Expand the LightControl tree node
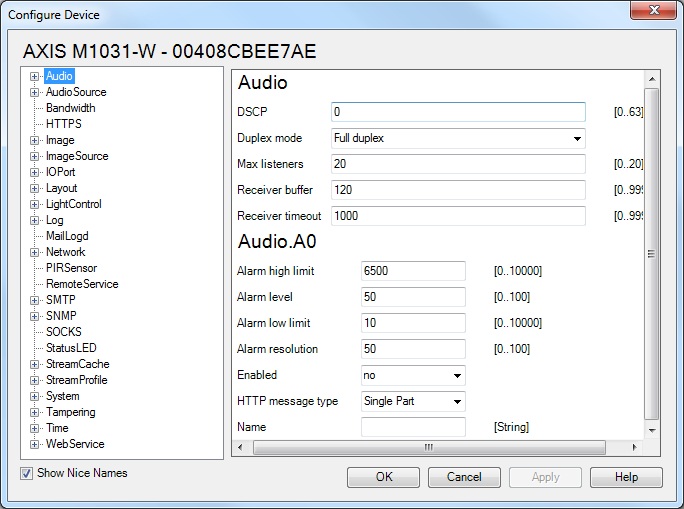Screen dimensions: 684x509 pyautogui.click(x=34, y=205)
